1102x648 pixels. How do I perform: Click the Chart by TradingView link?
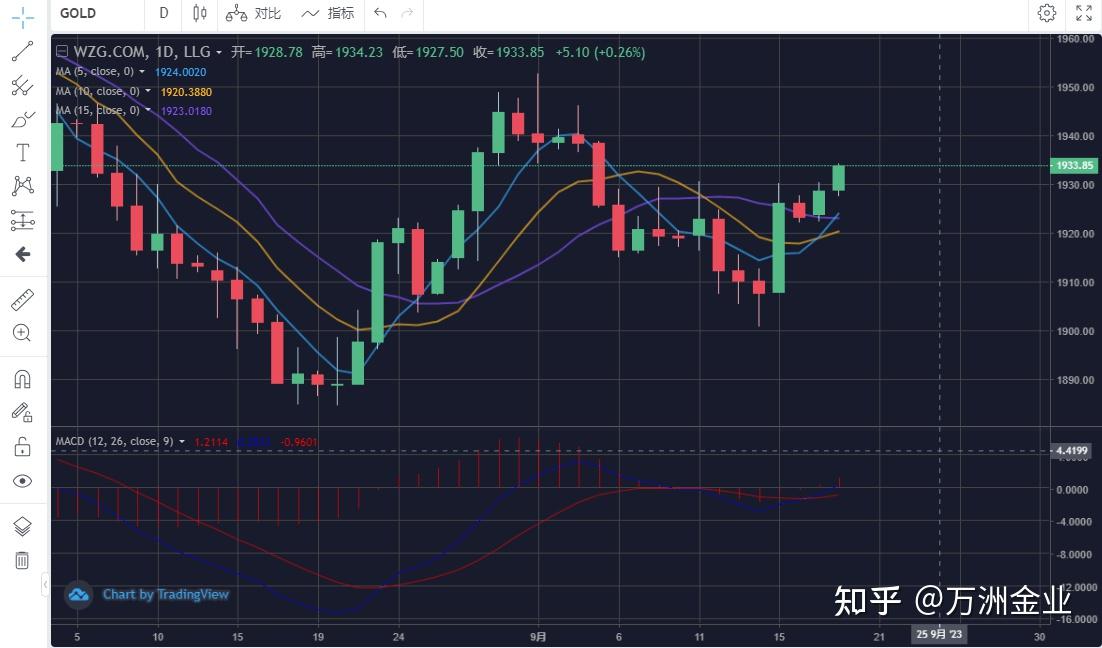166,595
